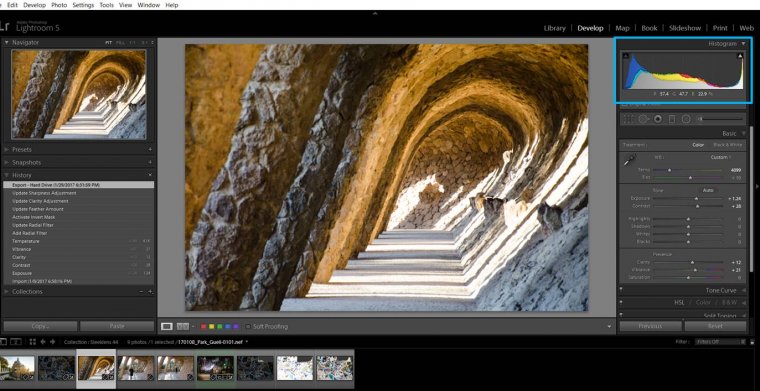Open the Photo menu
Viewport: 760px width, 391px height.
[59, 5]
